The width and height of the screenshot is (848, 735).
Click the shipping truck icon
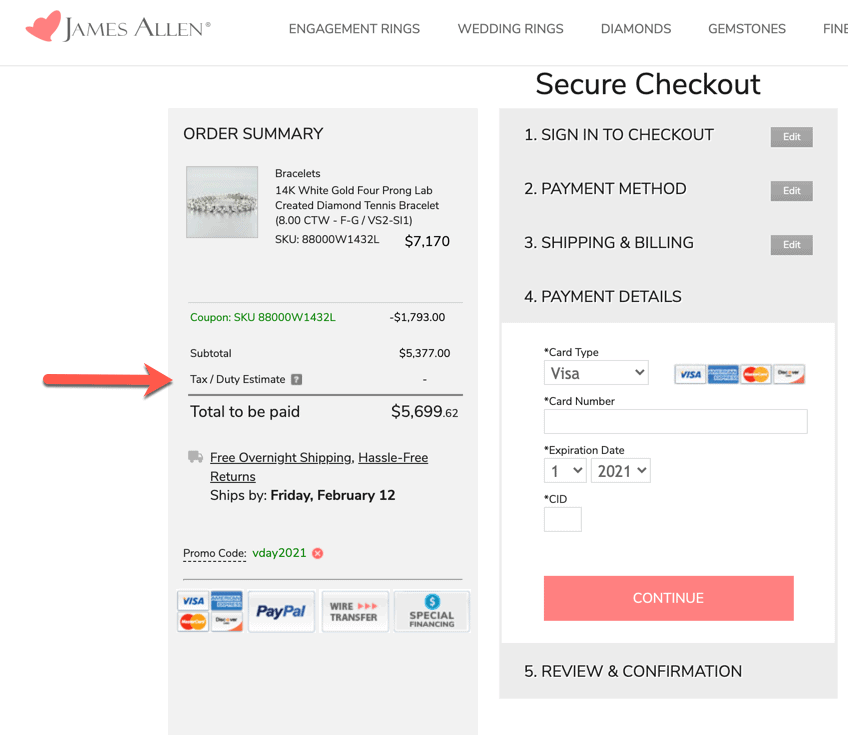196,457
